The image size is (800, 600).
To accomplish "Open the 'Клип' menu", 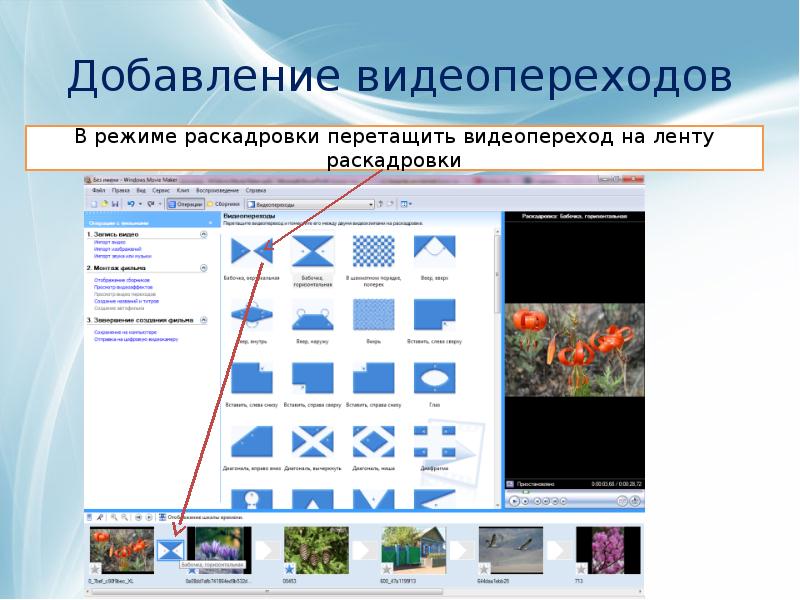I will (x=183, y=189).
